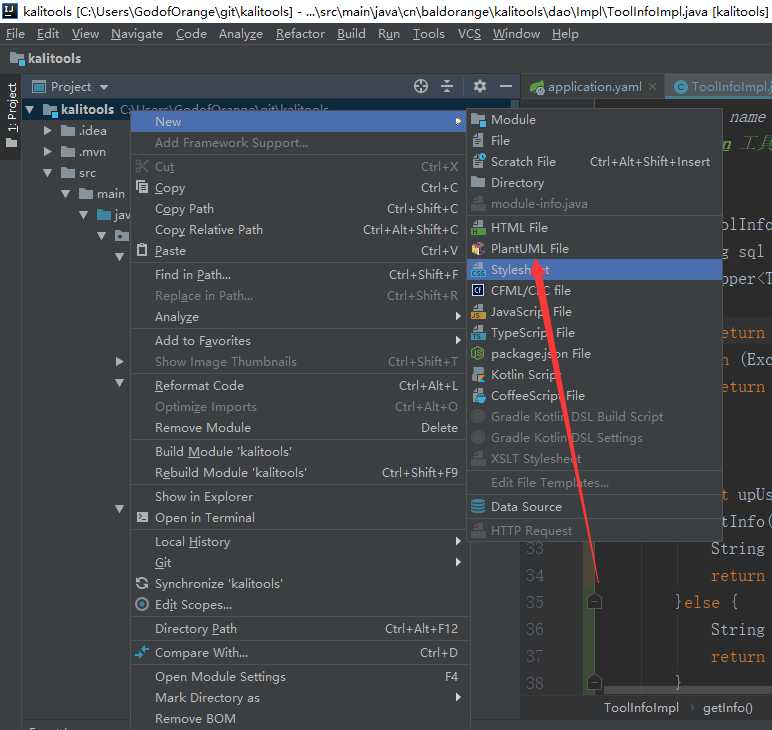Click the Paste icon in context menu

point(142,250)
